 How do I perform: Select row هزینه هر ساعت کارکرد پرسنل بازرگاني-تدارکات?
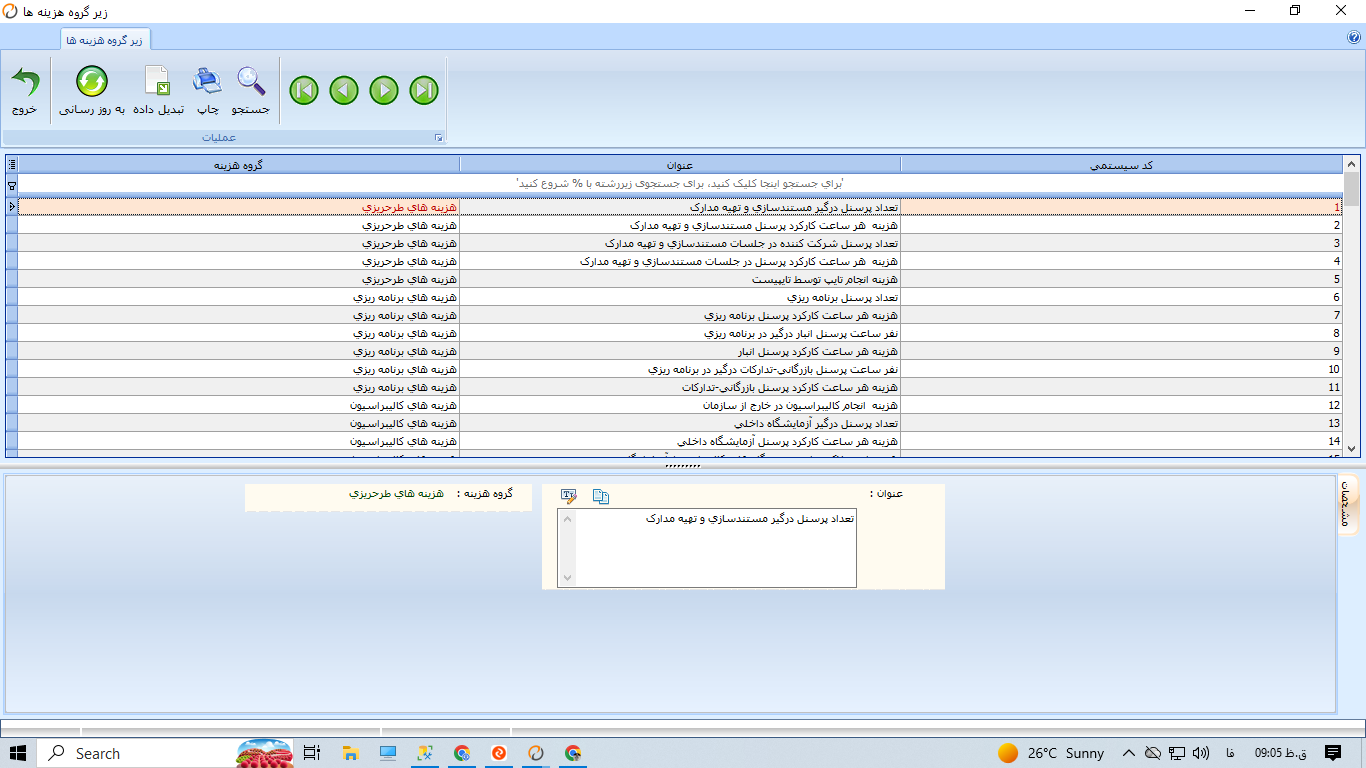(680, 387)
